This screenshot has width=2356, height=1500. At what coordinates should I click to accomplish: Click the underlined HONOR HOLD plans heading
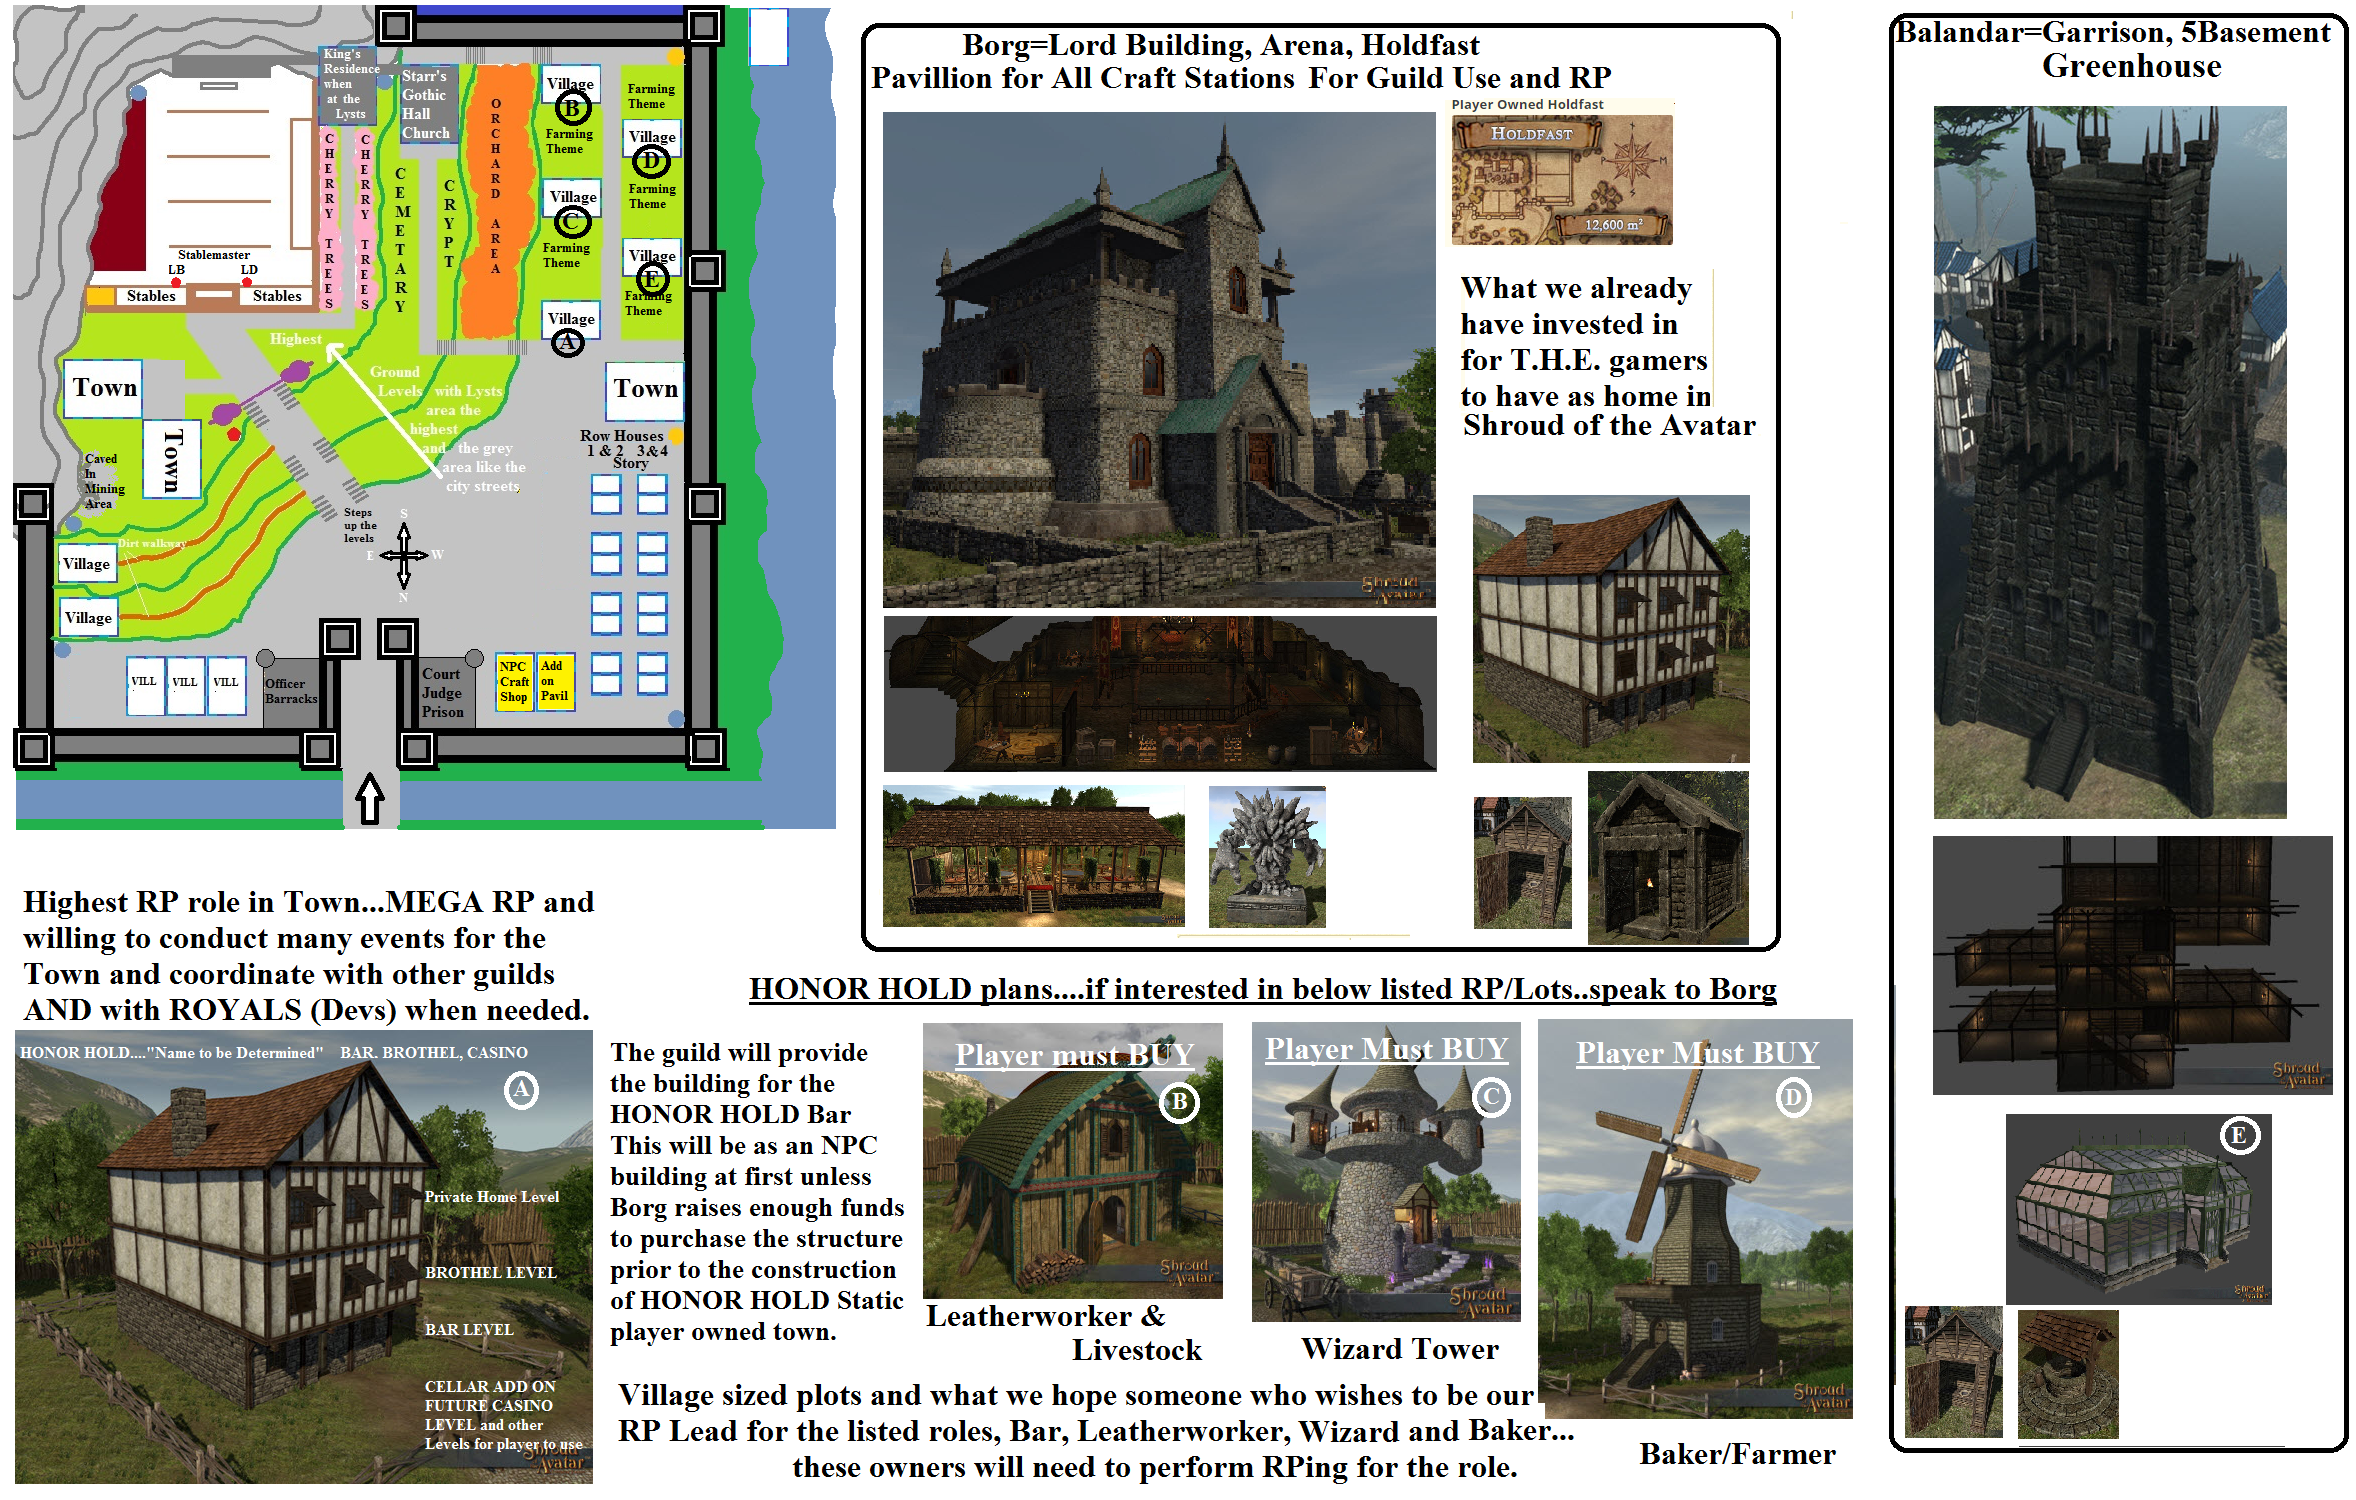[1263, 989]
